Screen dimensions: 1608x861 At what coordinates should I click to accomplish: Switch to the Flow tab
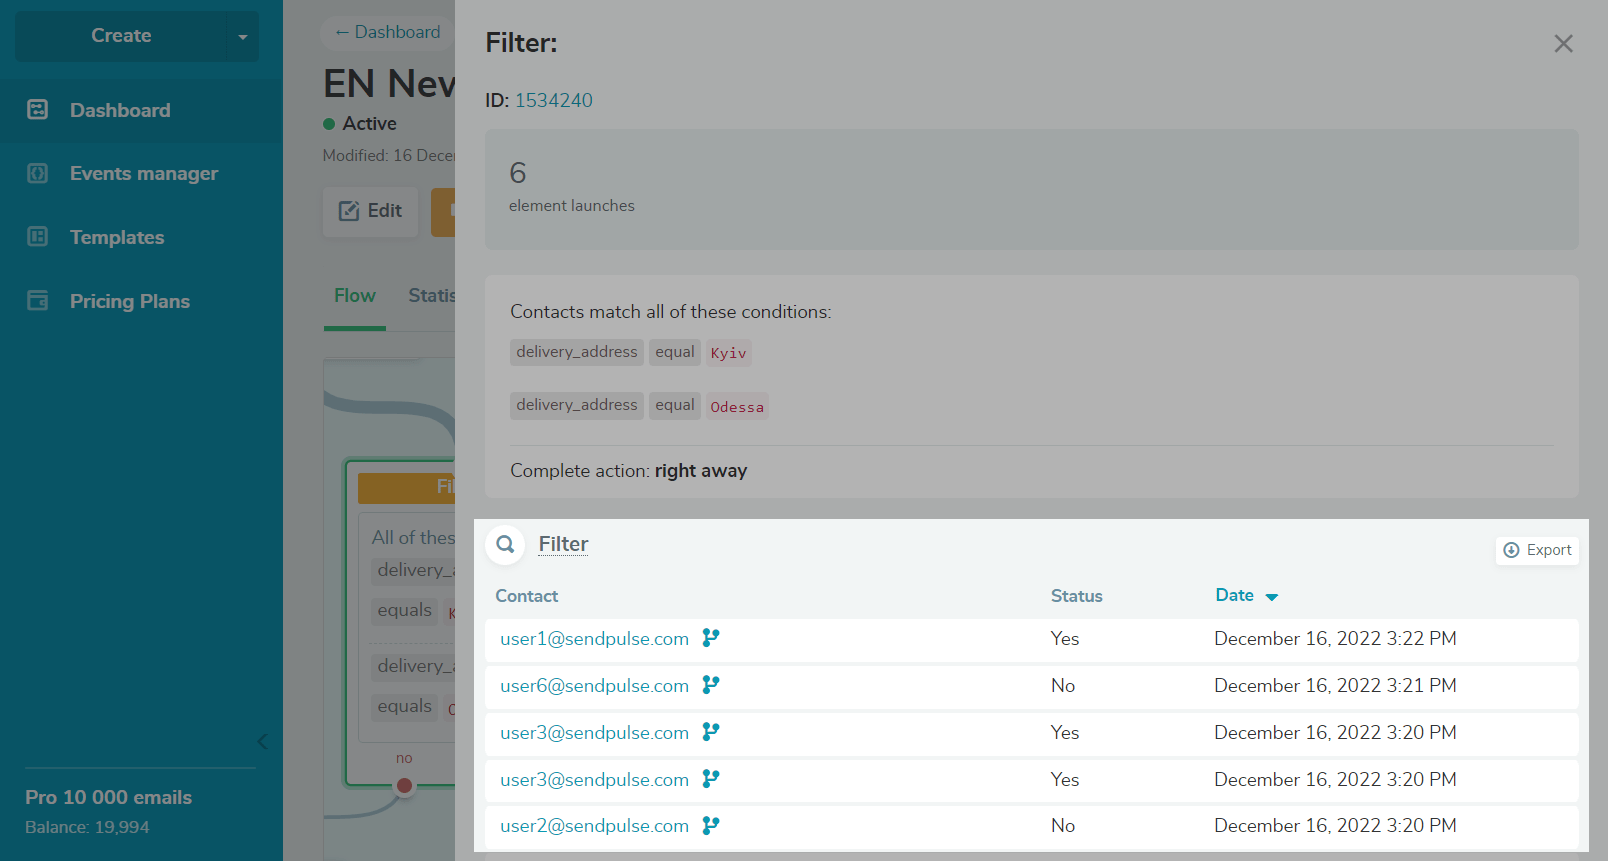(x=354, y=296)
